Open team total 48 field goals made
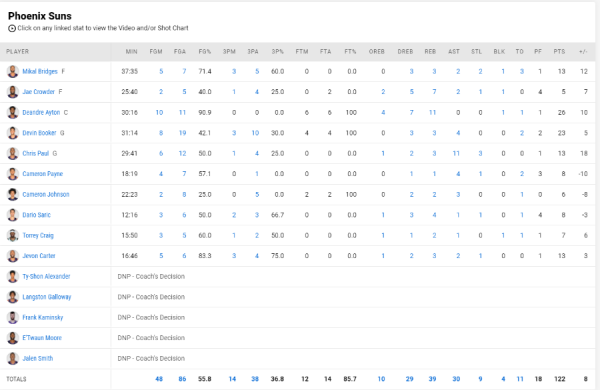The image size is (600, 390). [x=159, y=379]
